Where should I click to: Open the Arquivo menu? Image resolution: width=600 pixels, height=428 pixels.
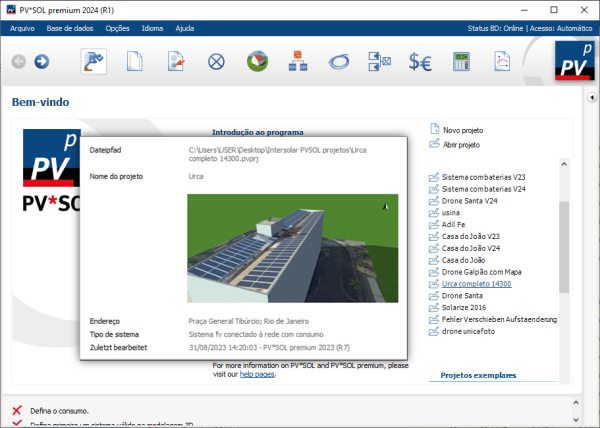22,28
